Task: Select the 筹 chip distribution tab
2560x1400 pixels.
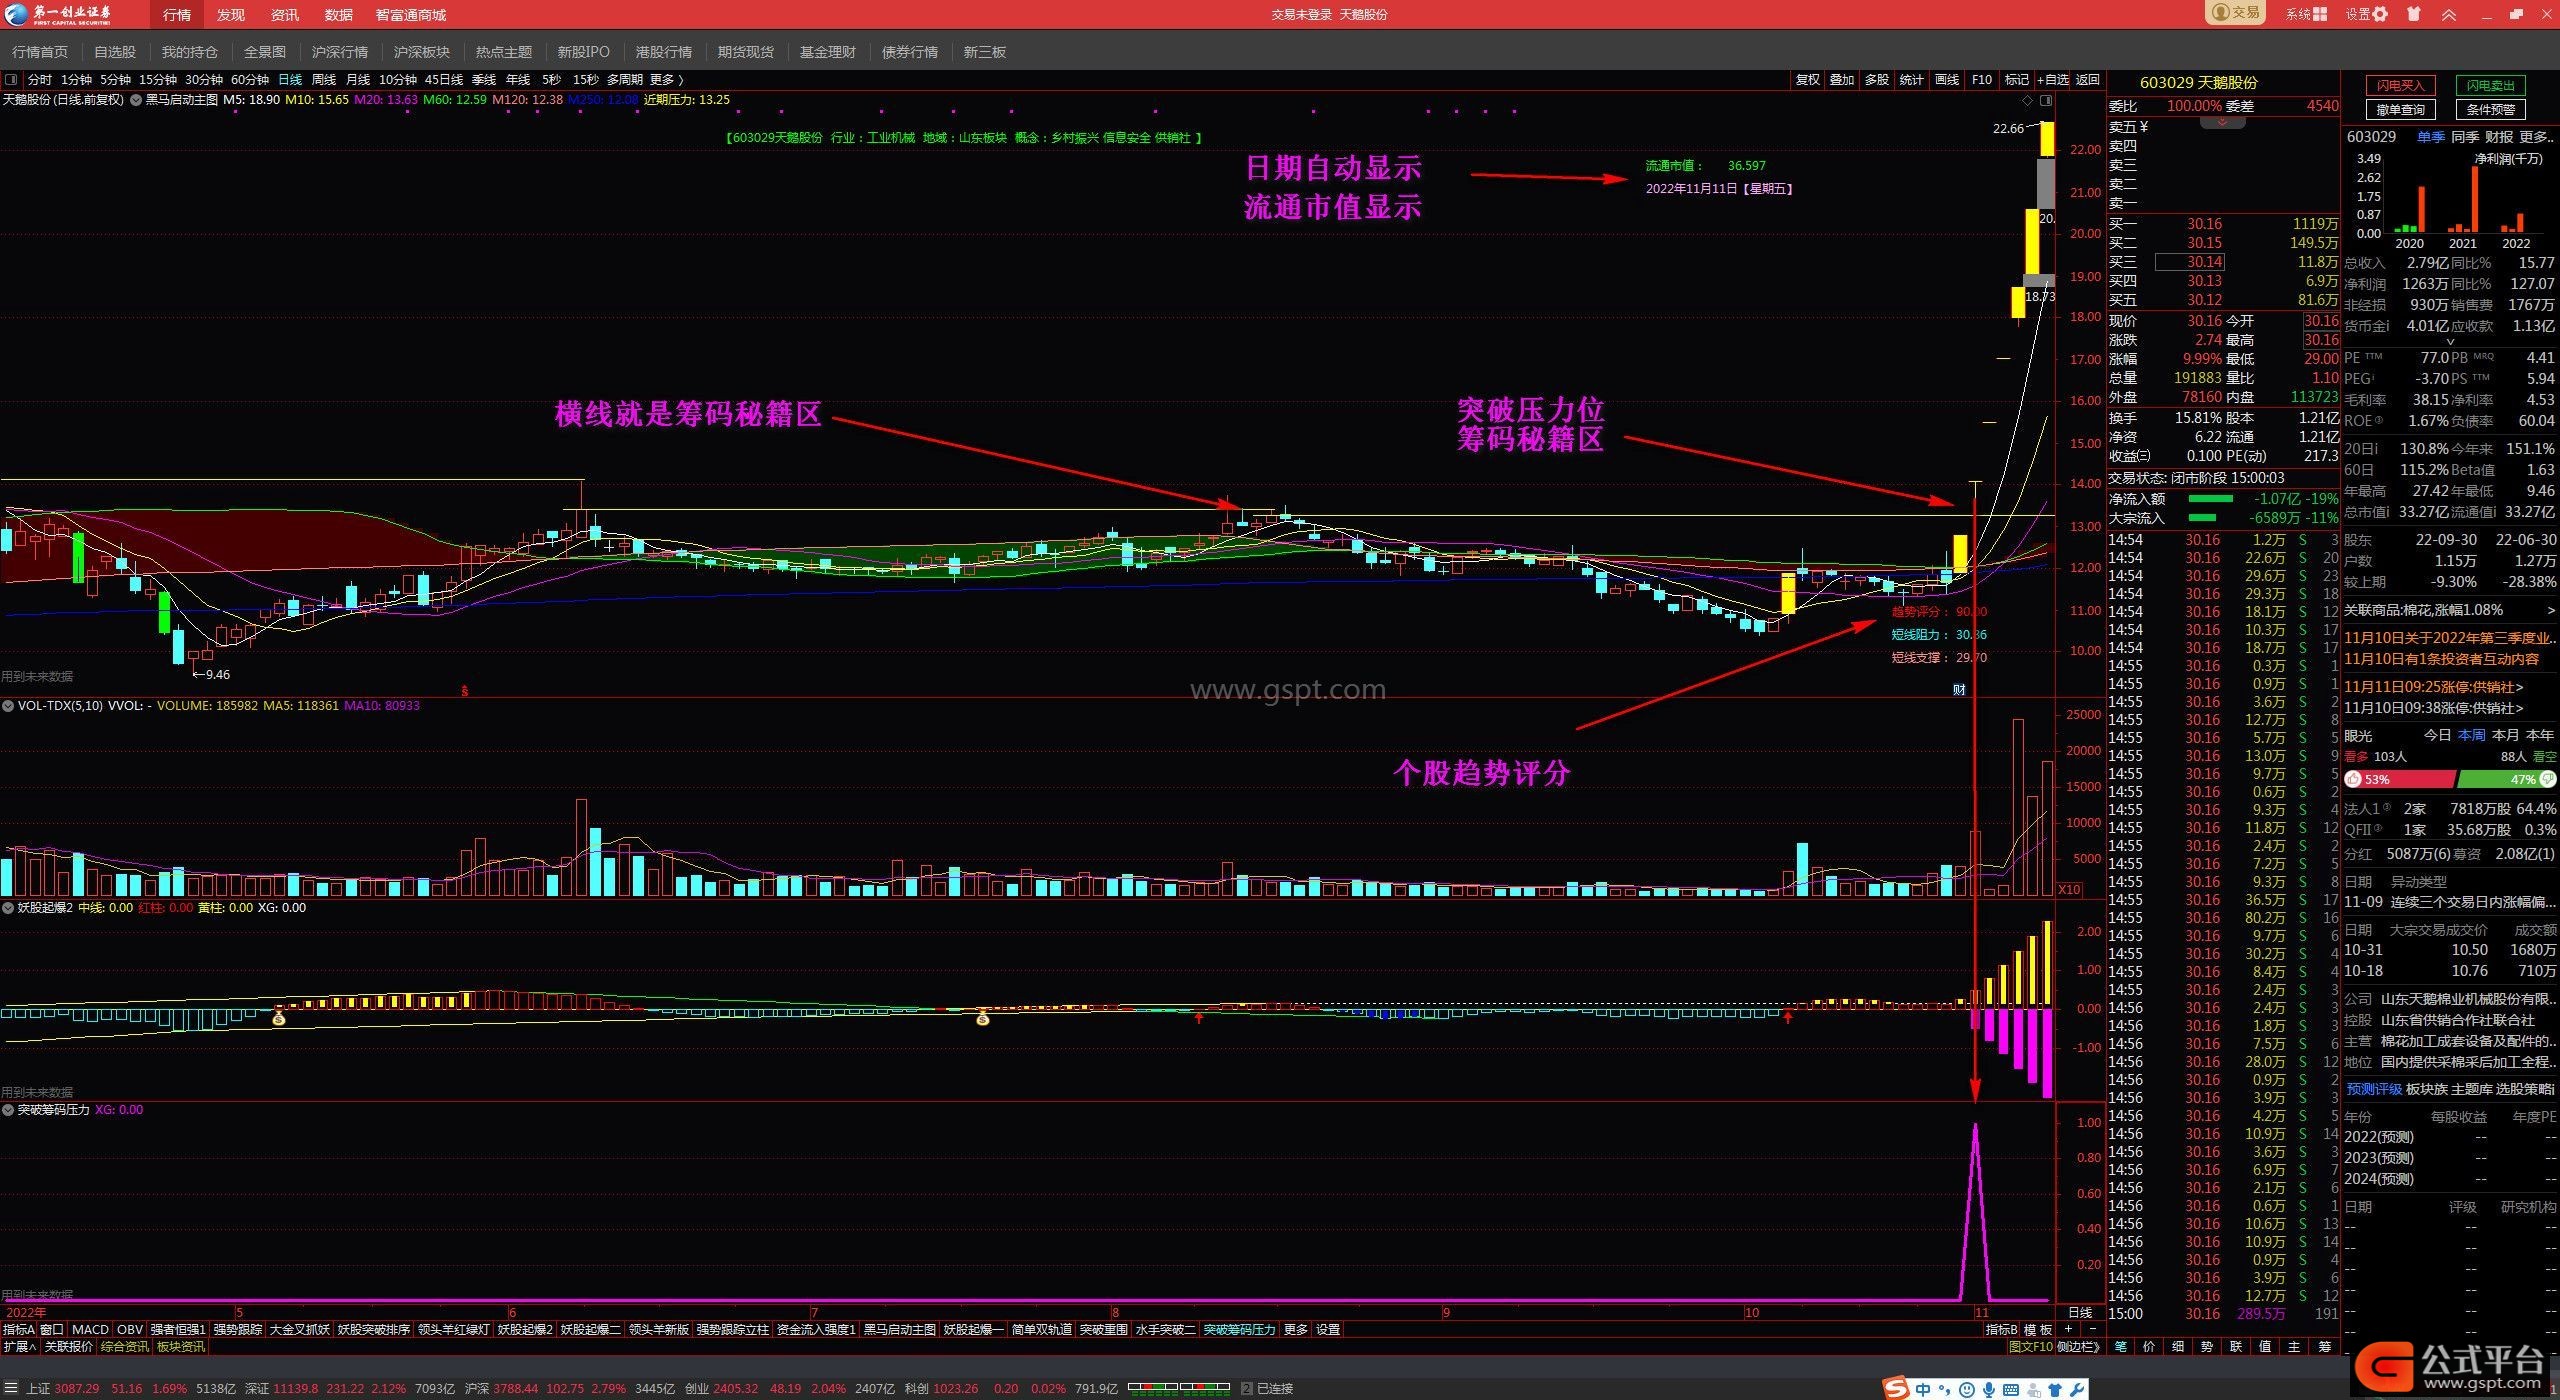Action: pyautogui.click(x=2324, y=1347)
